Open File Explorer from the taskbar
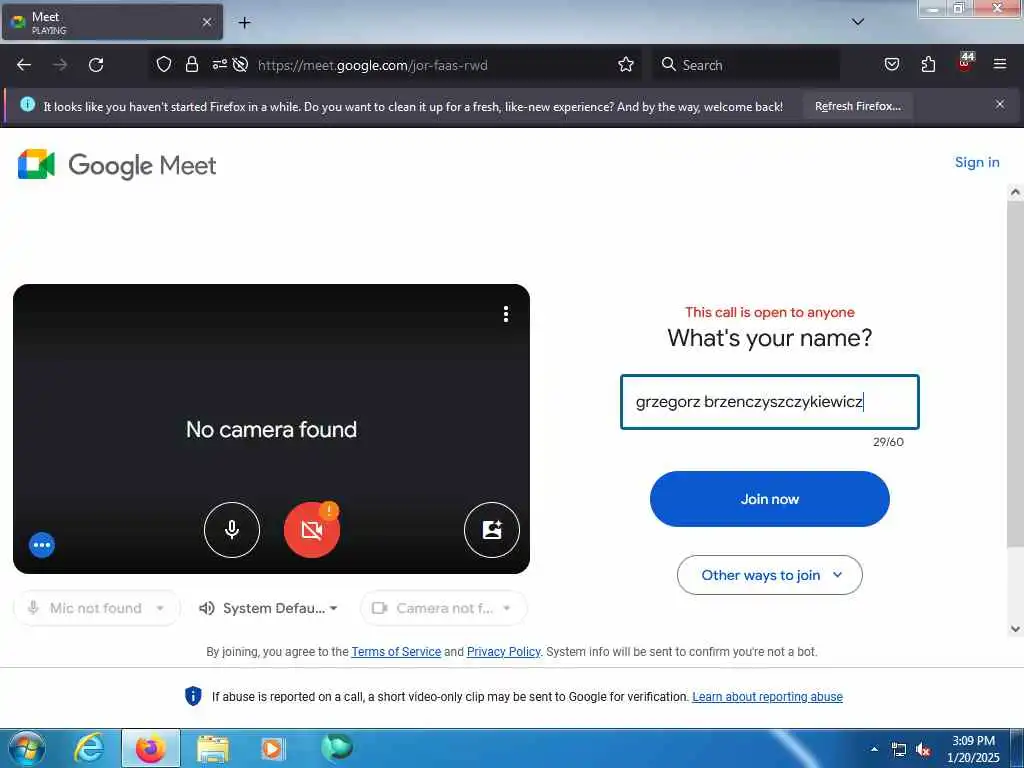The width and height of the screenshot is (1024, 768). (x=213, y=748)
